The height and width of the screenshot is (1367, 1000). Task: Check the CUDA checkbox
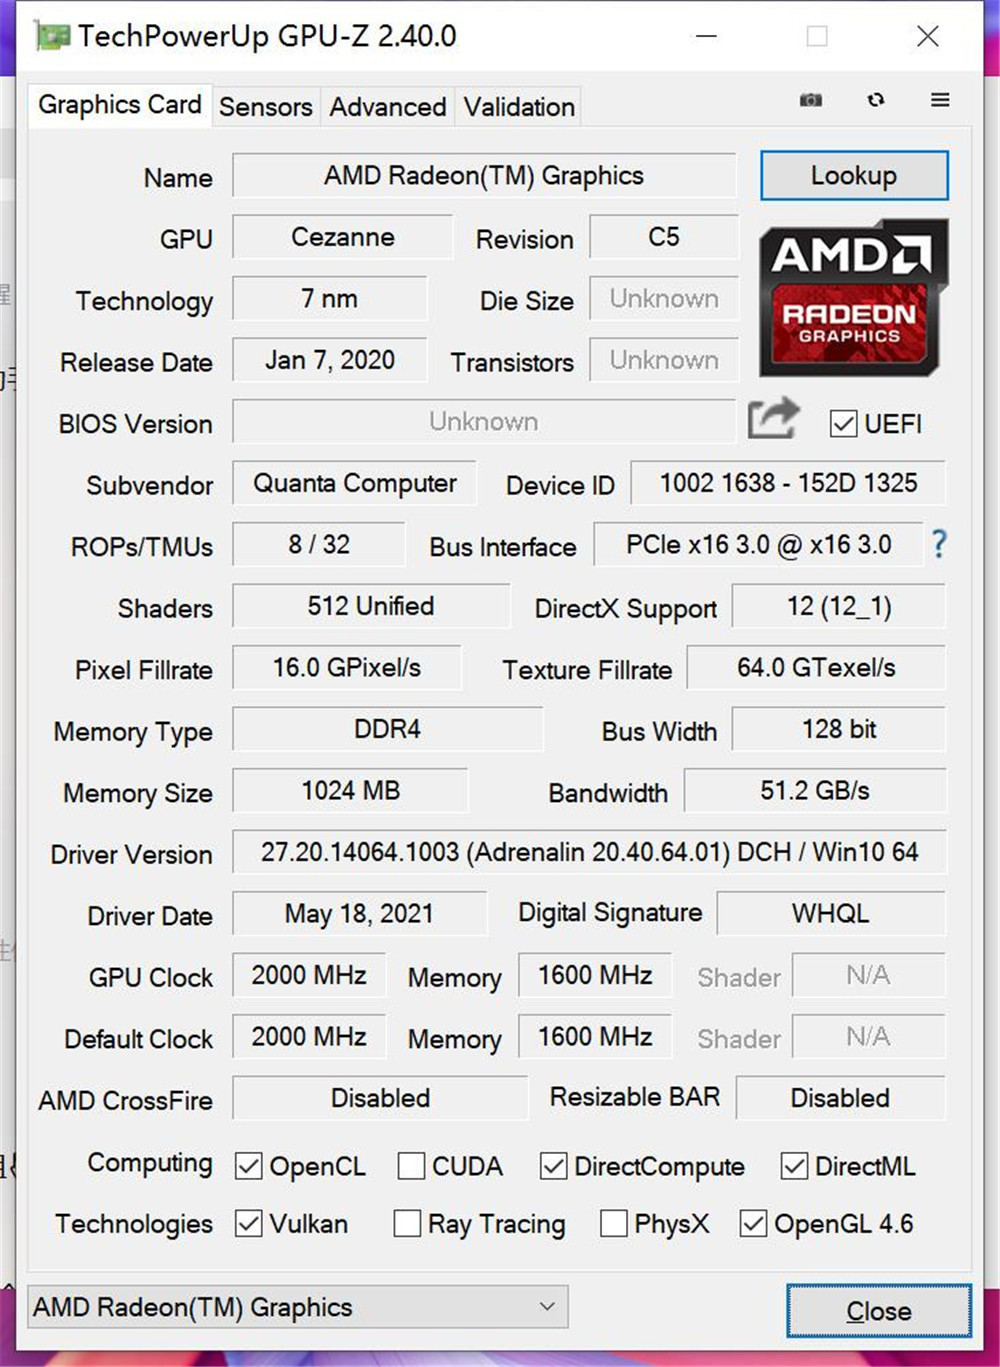coord(411,1166)
